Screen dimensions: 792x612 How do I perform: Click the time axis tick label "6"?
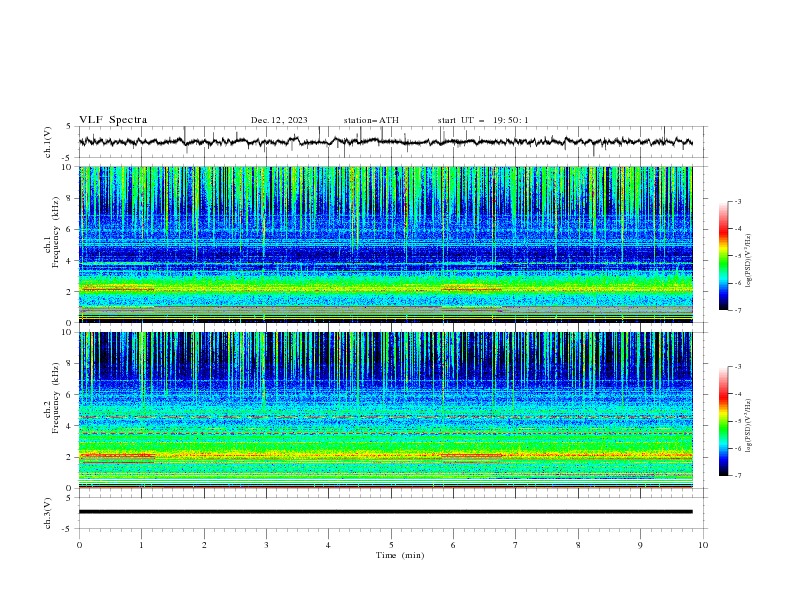pos(454,545)
